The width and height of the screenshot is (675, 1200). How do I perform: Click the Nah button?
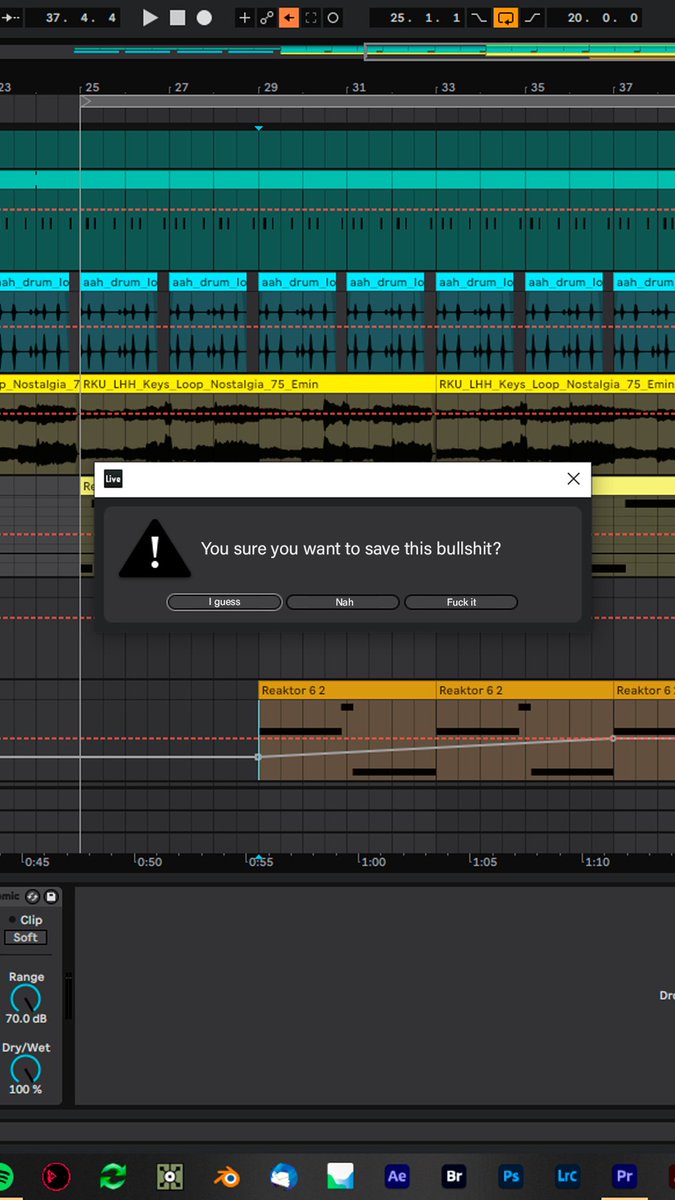point(344,602)
